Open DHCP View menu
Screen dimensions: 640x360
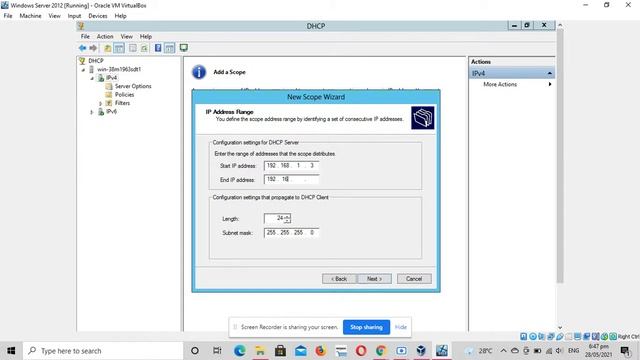tap(127, 36)
